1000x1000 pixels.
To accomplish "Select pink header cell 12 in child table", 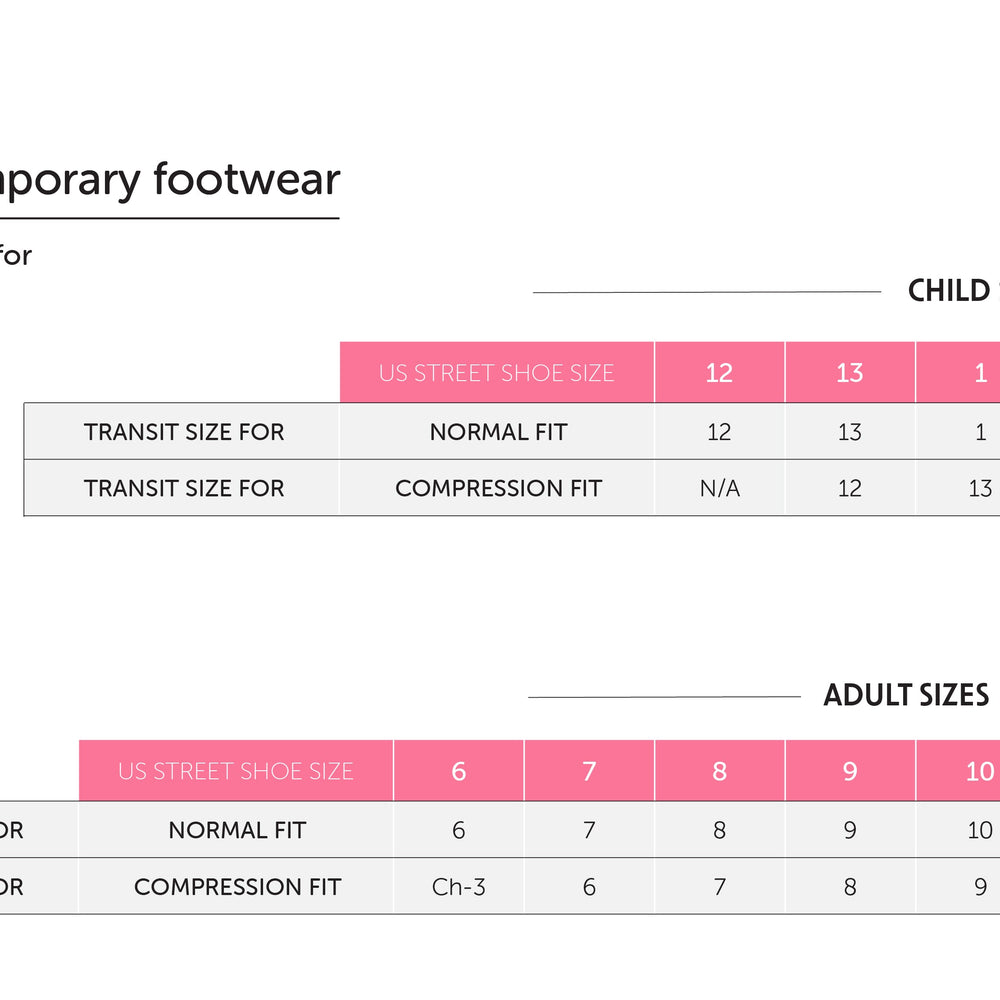I will point(719,373).
